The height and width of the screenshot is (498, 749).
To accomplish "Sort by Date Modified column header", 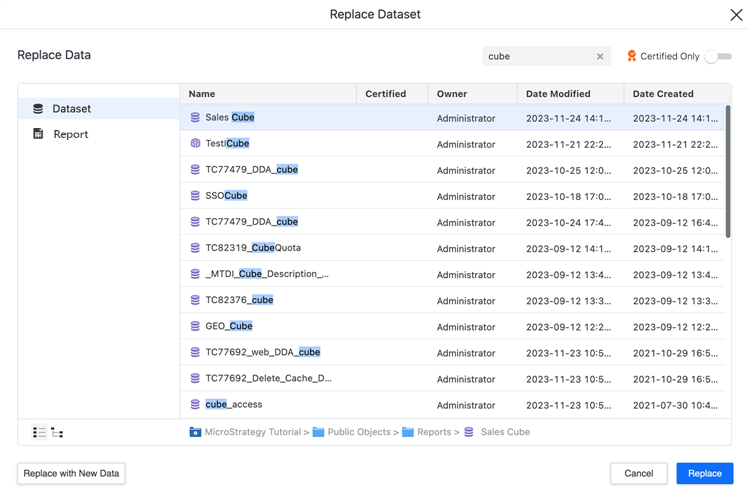I will point(558,94).
